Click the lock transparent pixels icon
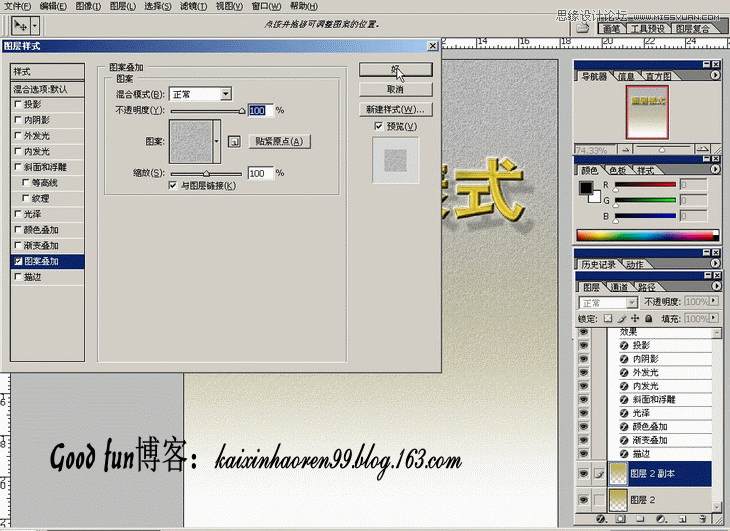730x531 pixels. tap(608, 318)
